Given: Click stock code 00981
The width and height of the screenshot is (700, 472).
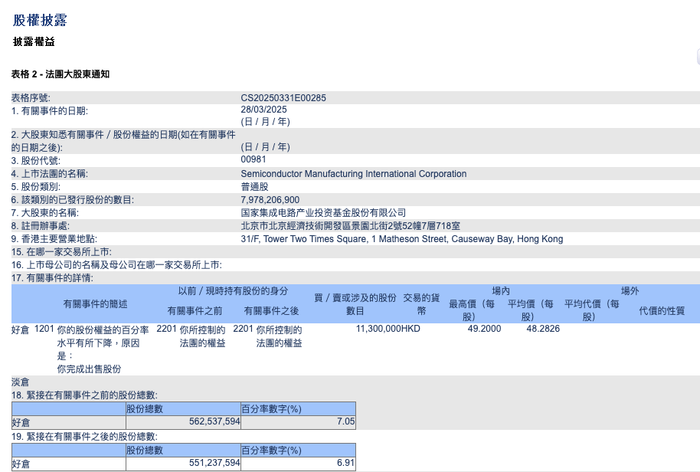Looking at the screenshot, I should pyautogui.click(x=253, y=159).
